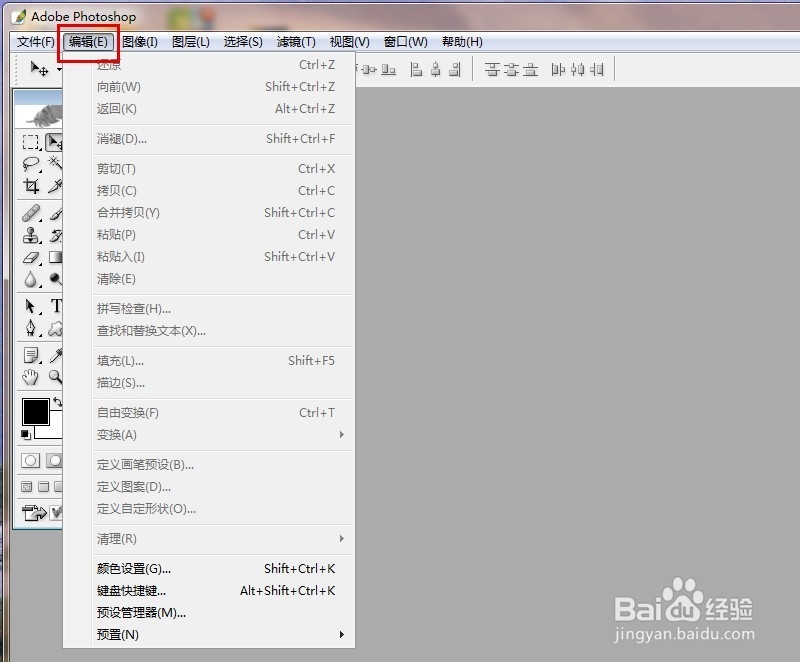The width and height of the screenshot is (800, 662).
Task: Open the 文件(F) menu
Action: click(x=36, y=42)
